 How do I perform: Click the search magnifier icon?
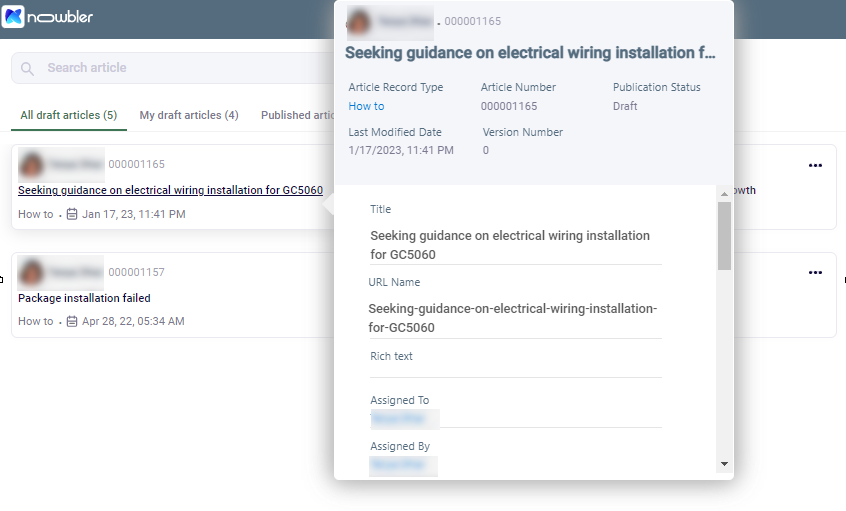(x=27, y=69)
